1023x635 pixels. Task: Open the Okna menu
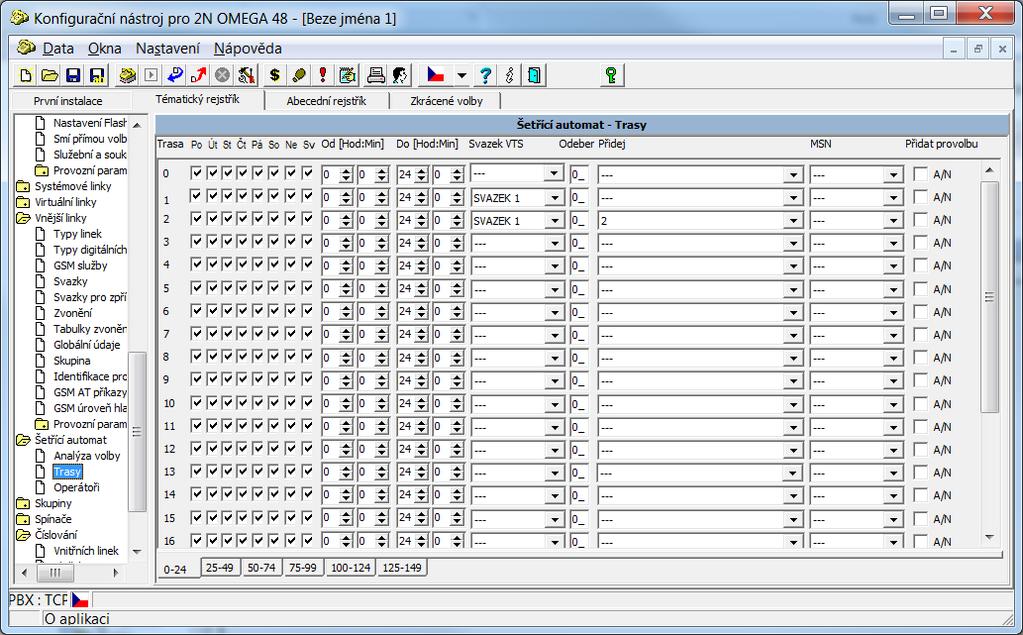(x=104, y=48)
